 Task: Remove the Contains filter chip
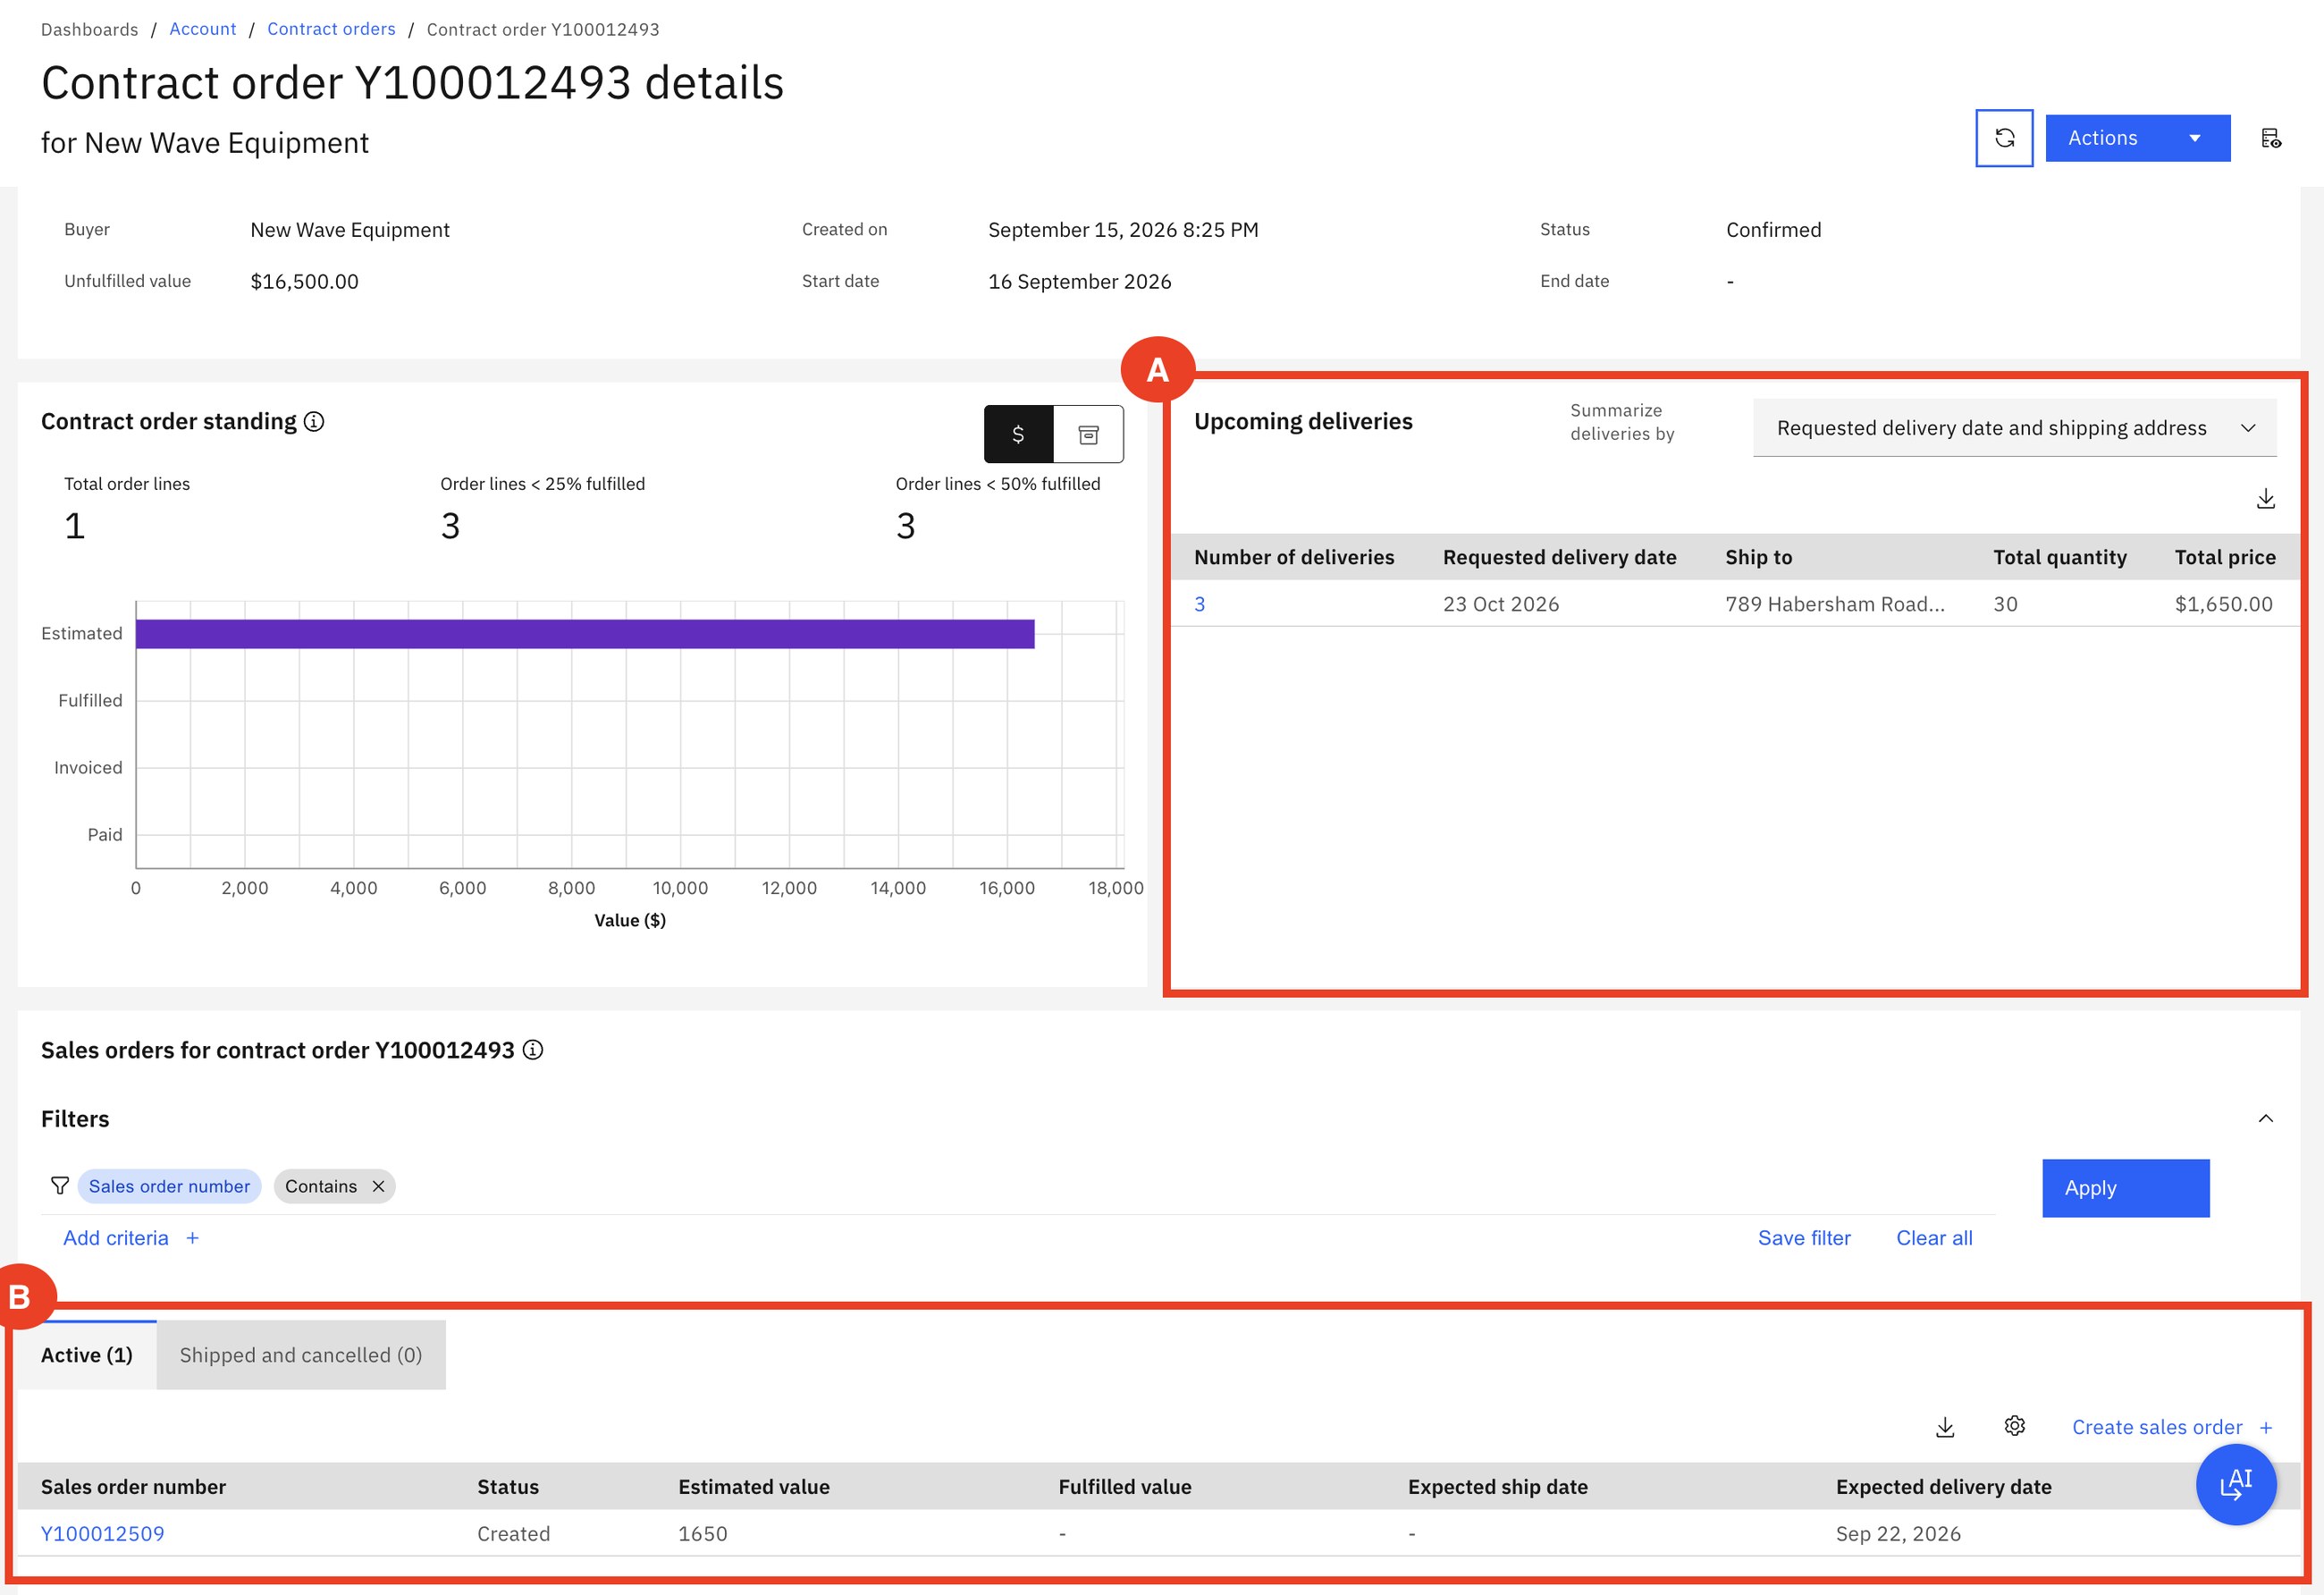(x=378, y=1186)
